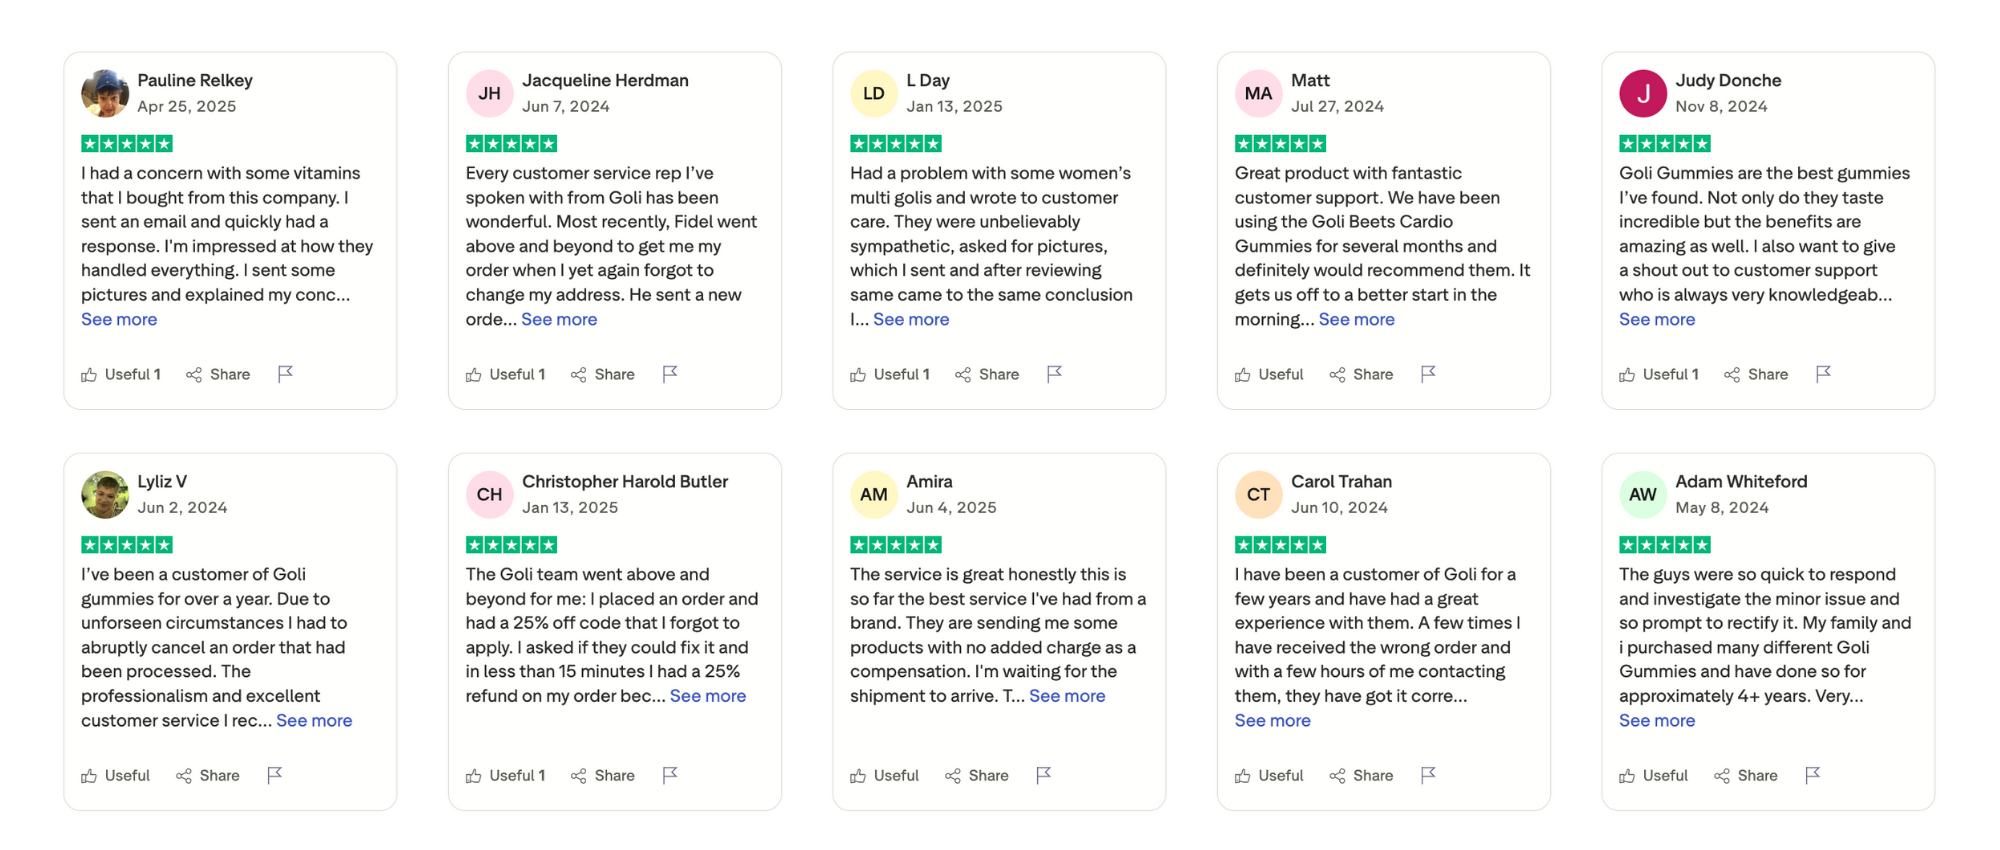Expand Adam Whiteford's review with See more
The height and width of the screenshot is (850, 2000).
[1656, 720]
